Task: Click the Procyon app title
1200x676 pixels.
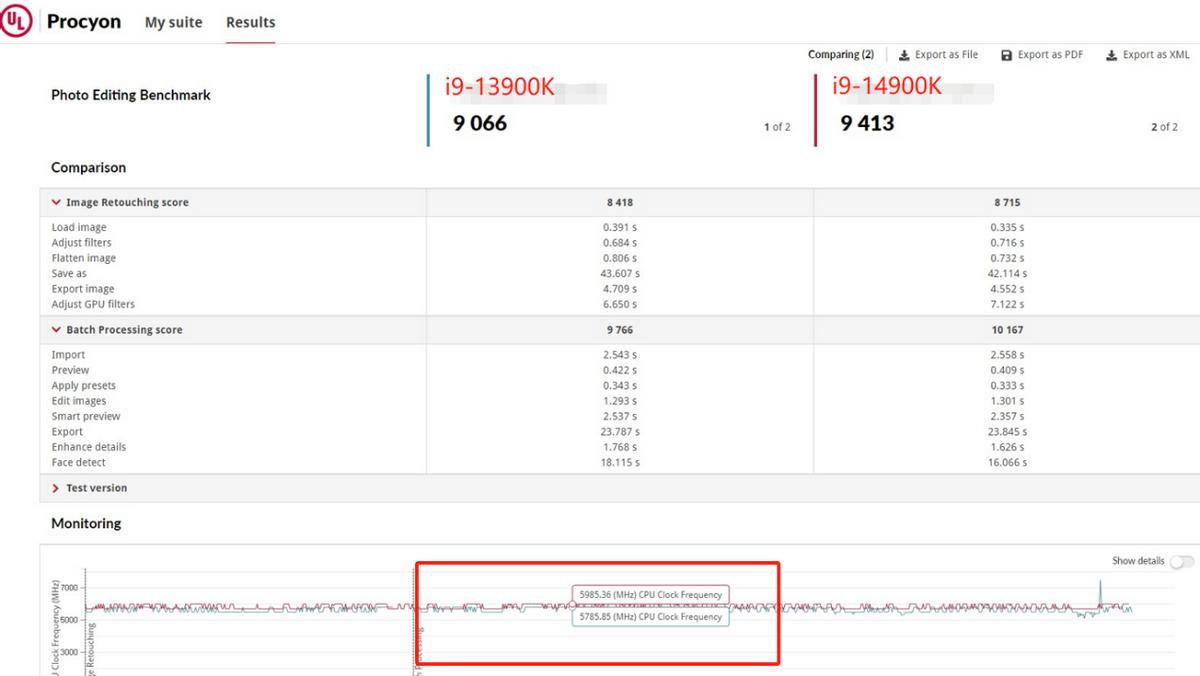Action: (84, 22)
